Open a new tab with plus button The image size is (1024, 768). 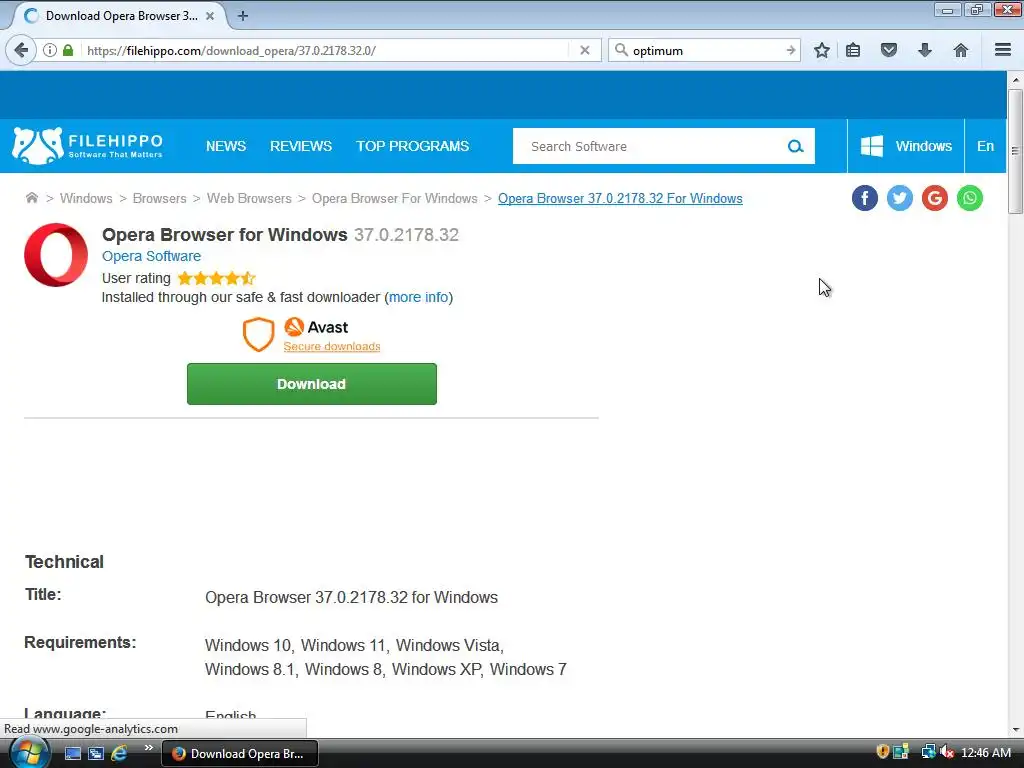pos(243,16)
